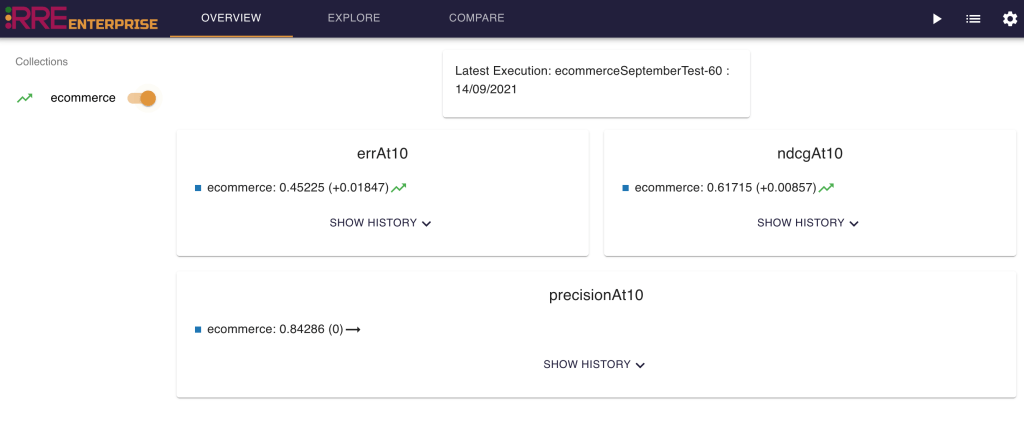Click the precisionAt10 card title
Image resolution: width=1024 pixels, height=424 pixels.
[595, 295]
